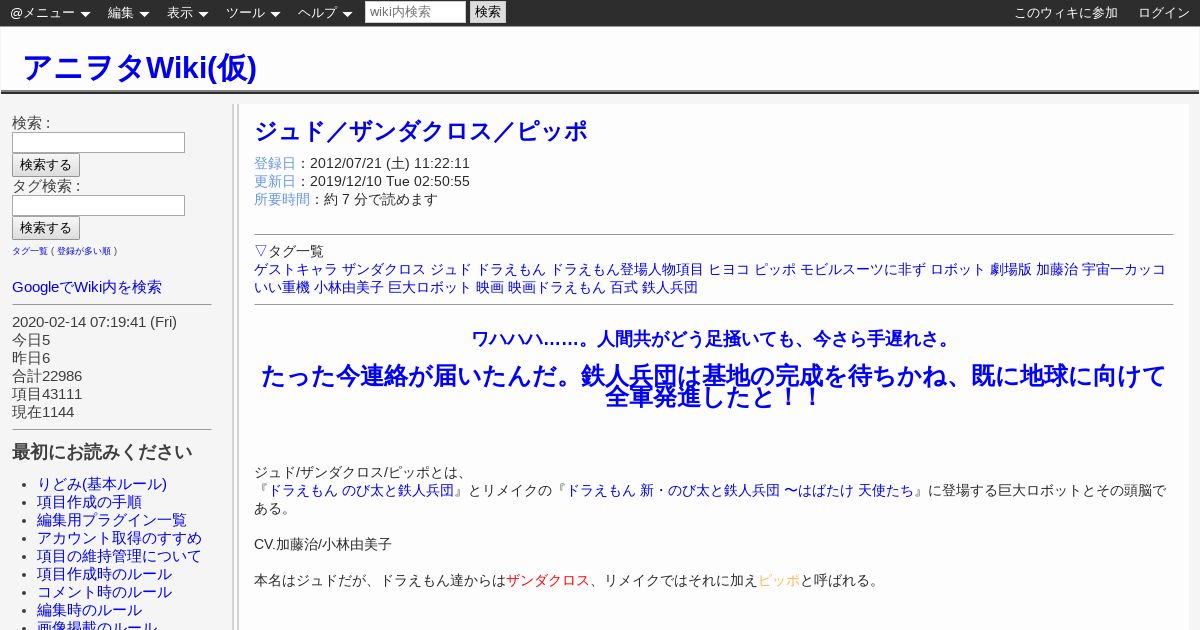Click the 鉄人兵団 tag
The image size is (1200, 630).
[x=670, y=287]
